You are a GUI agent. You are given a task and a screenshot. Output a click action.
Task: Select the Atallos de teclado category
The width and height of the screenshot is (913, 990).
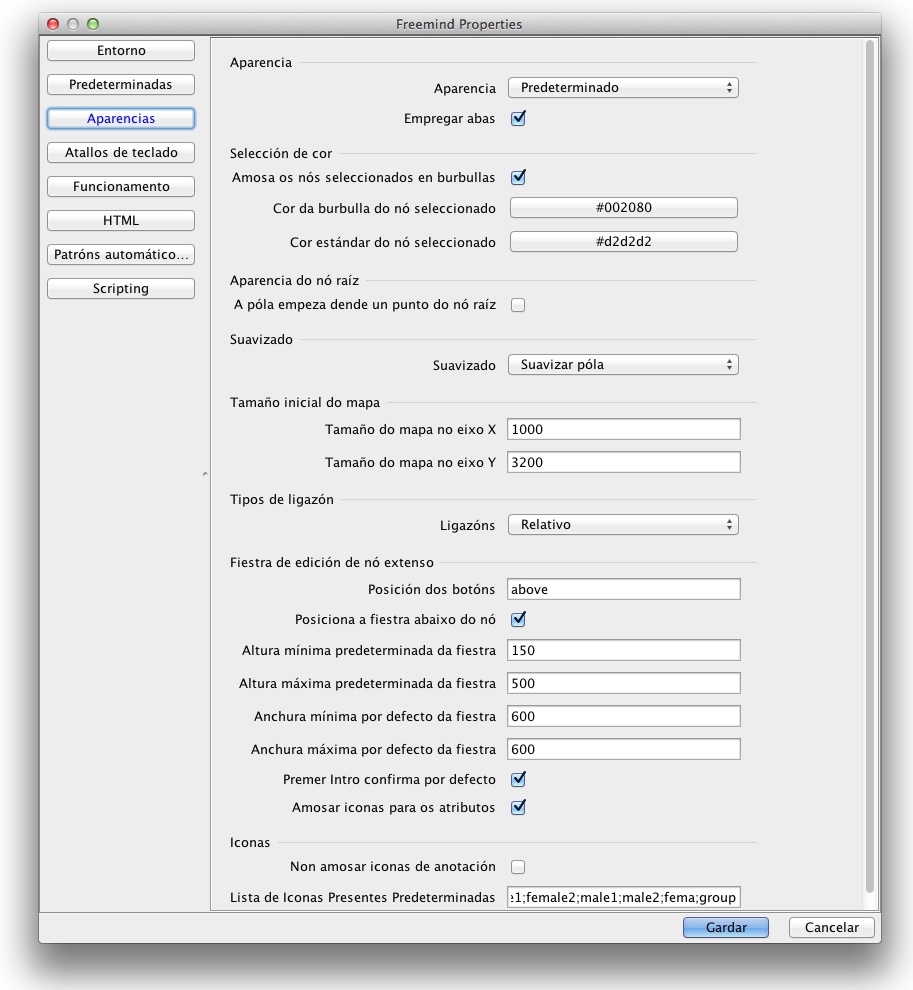[120, 152]
